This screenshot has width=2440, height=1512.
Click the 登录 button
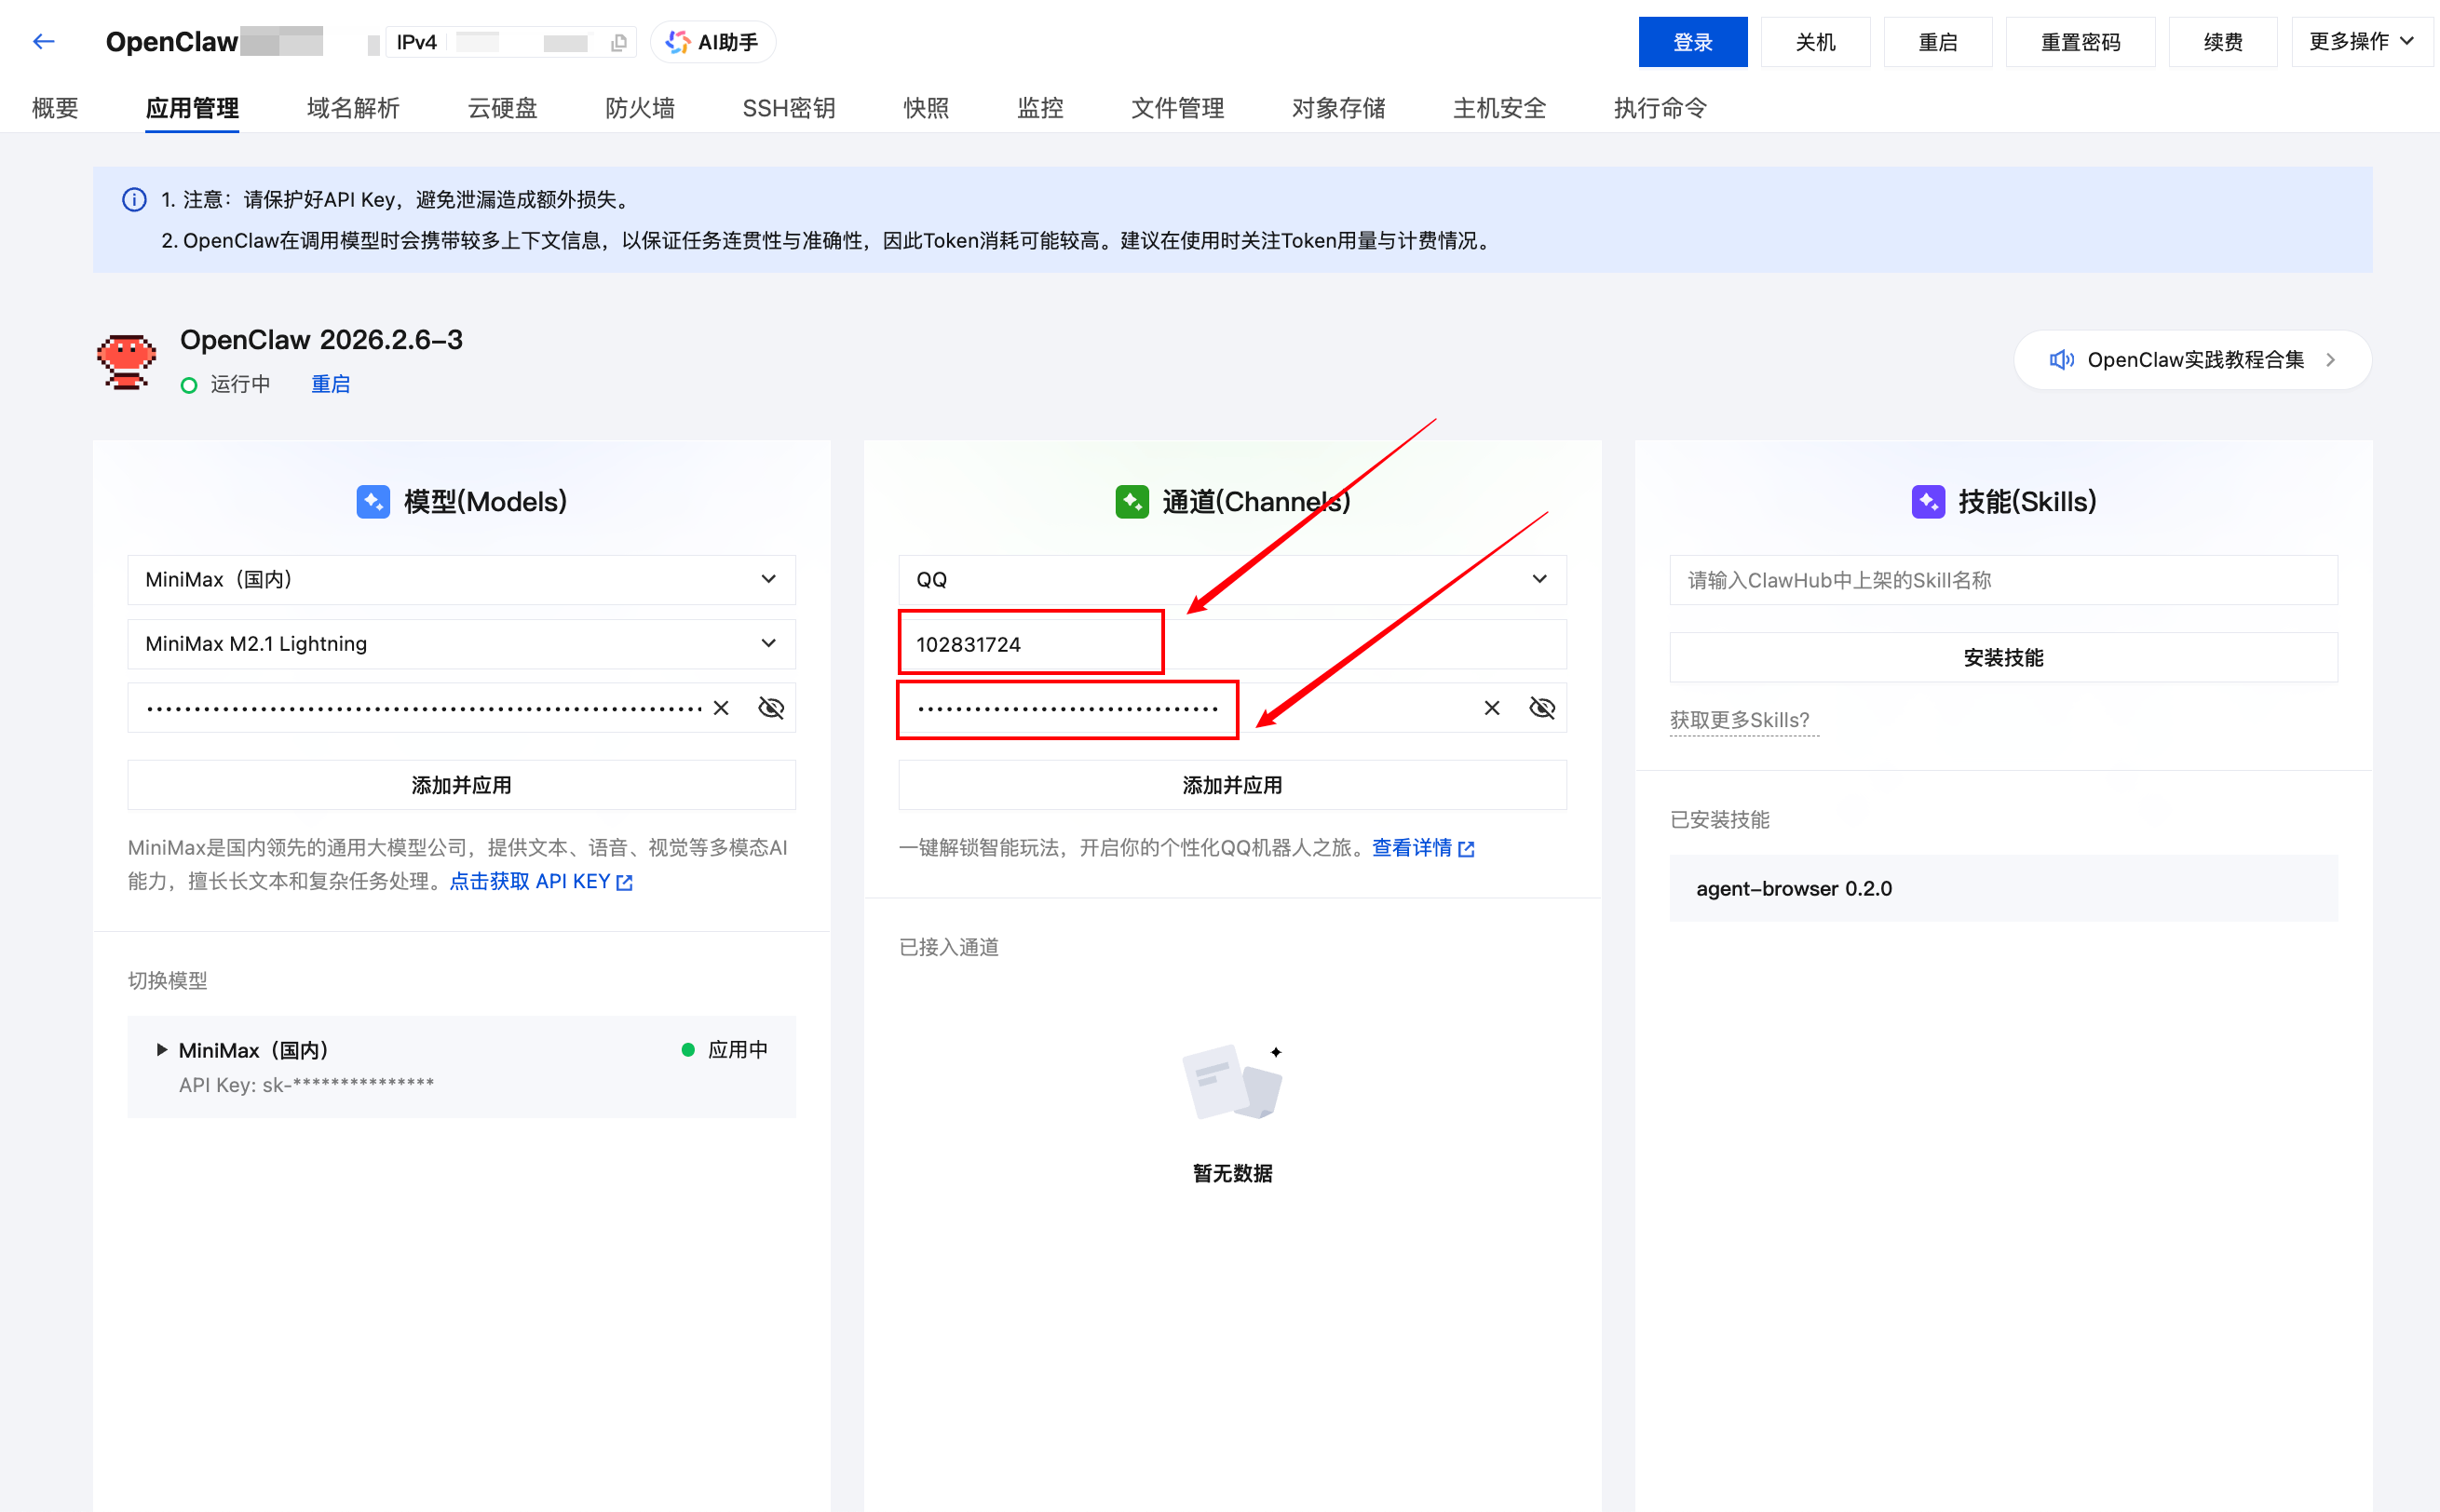click(1693, 41)
